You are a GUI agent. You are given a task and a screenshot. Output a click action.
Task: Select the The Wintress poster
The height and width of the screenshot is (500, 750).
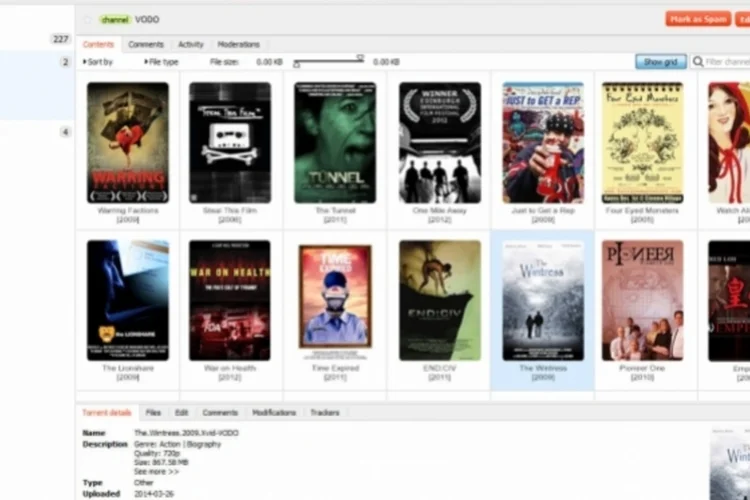click(x=543, y=300)
